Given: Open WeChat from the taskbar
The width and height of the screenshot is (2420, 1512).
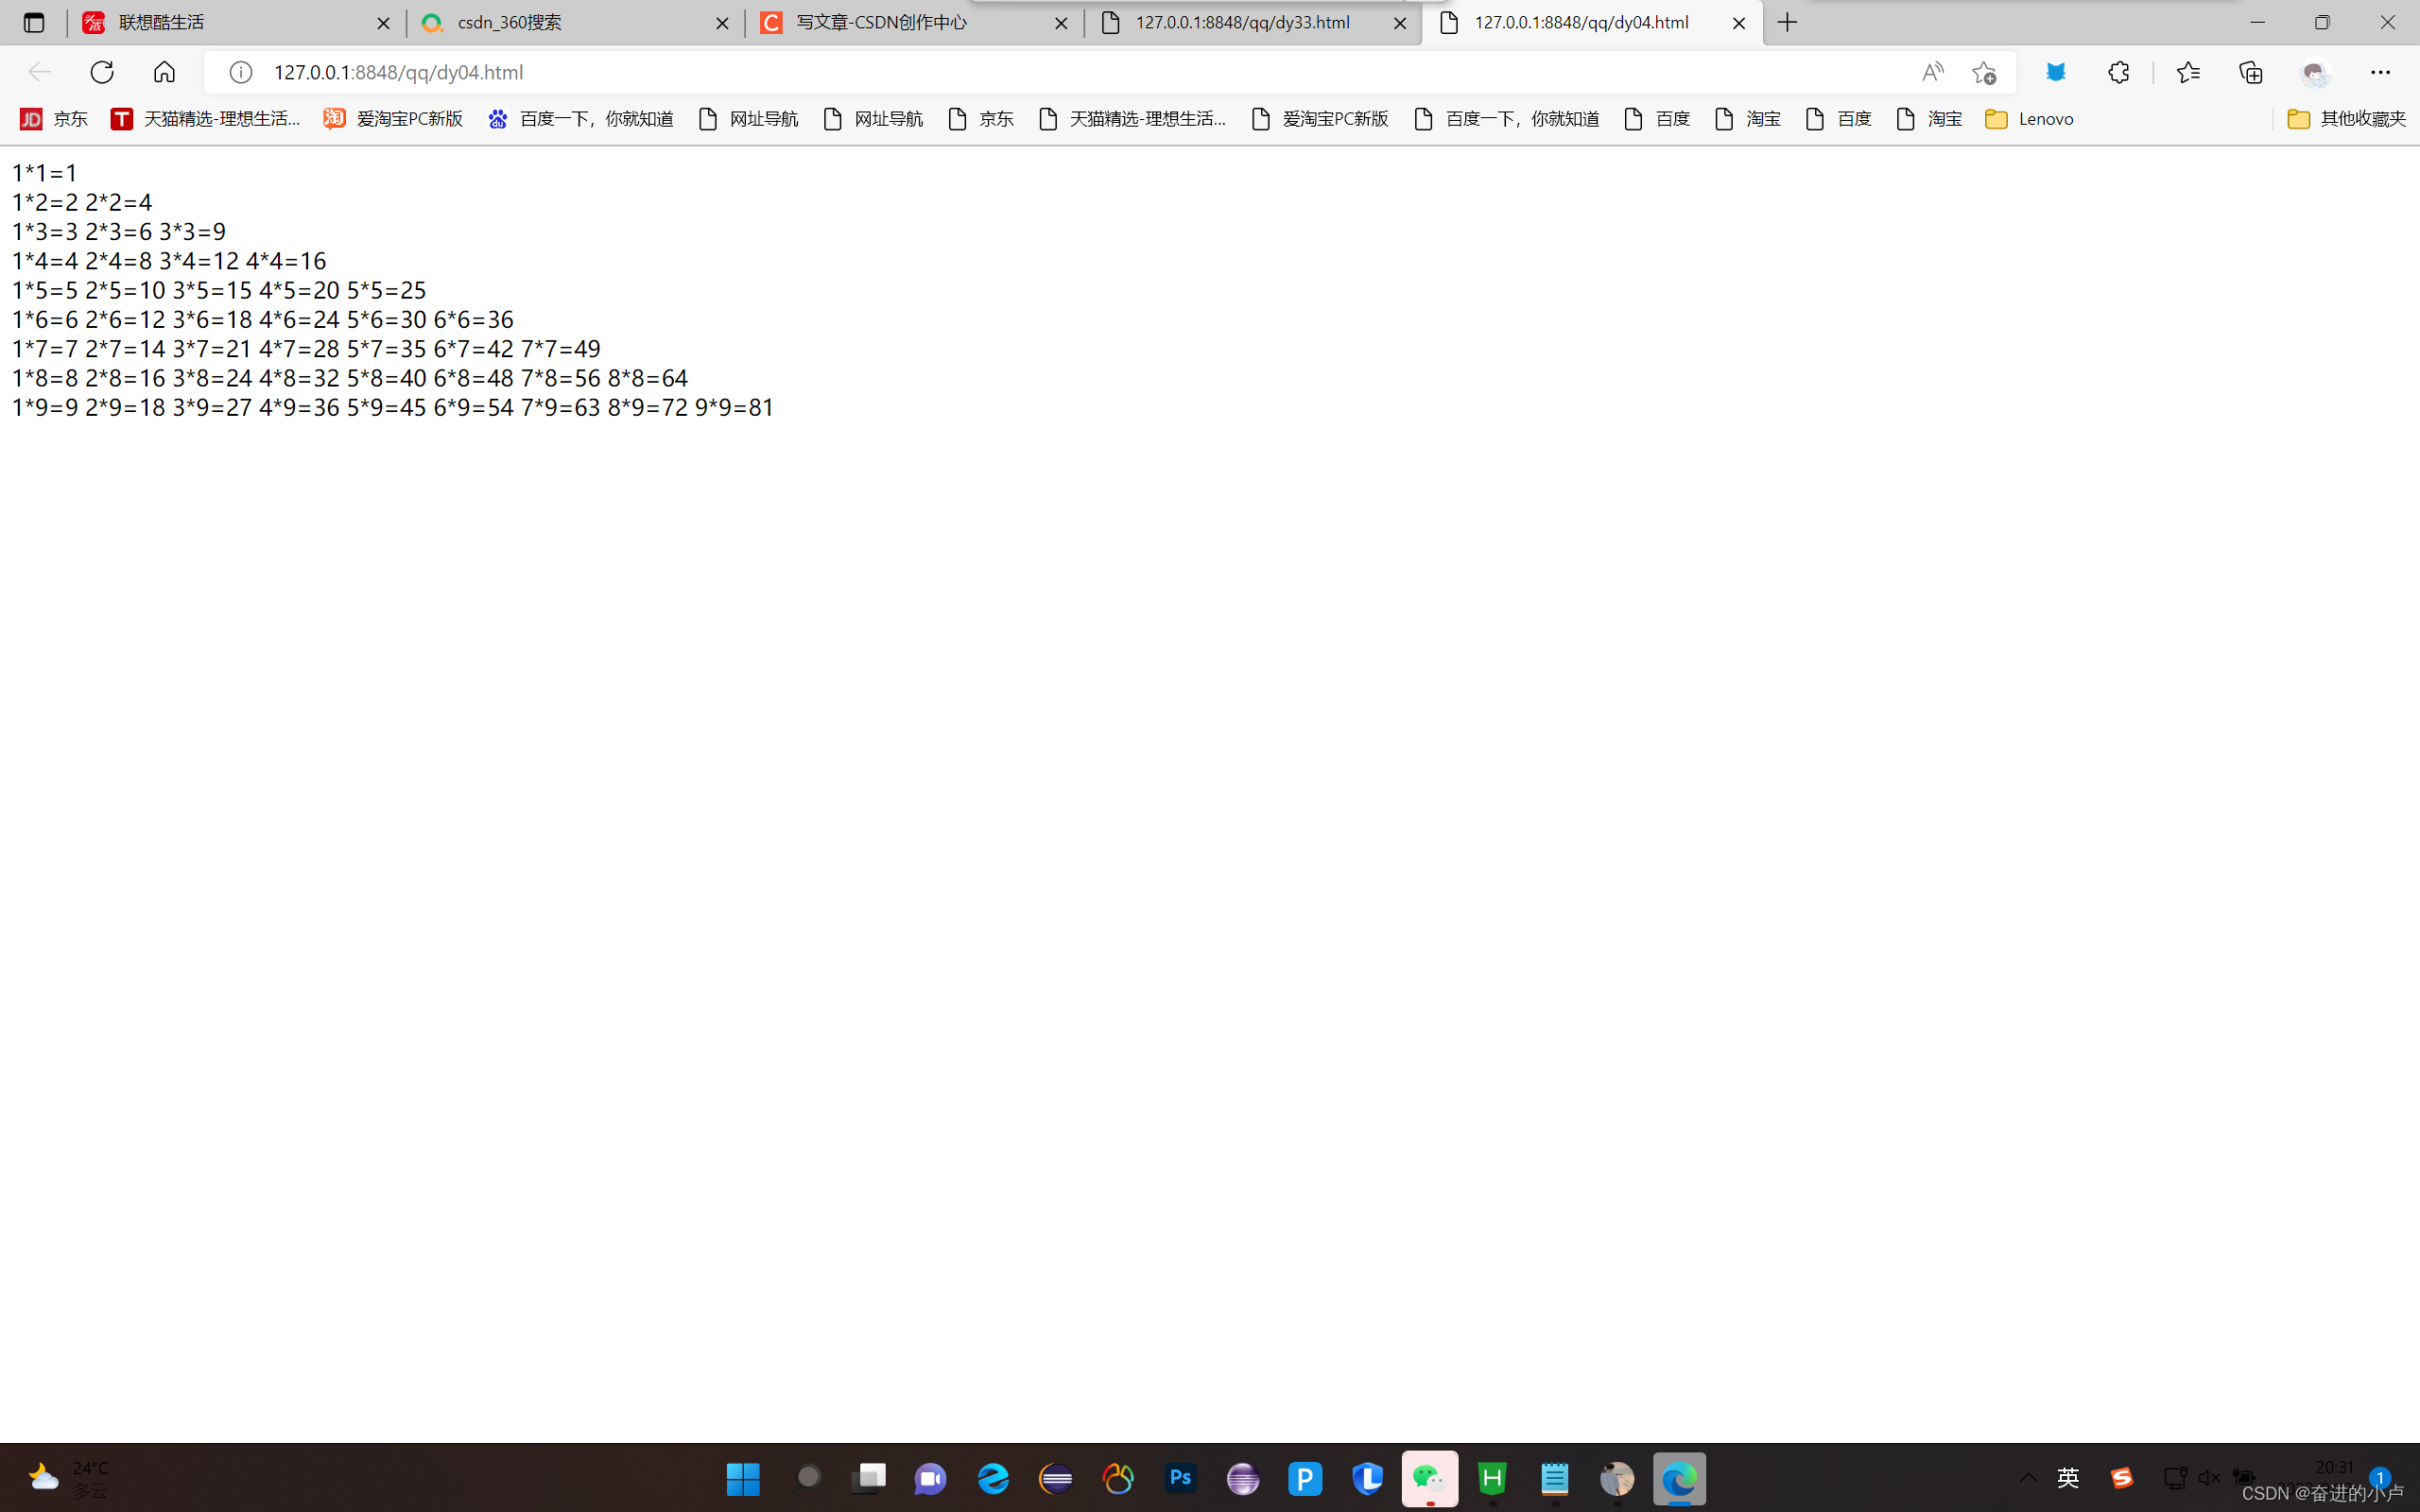Looking at the screenshot, I should click(1430, 1478).
